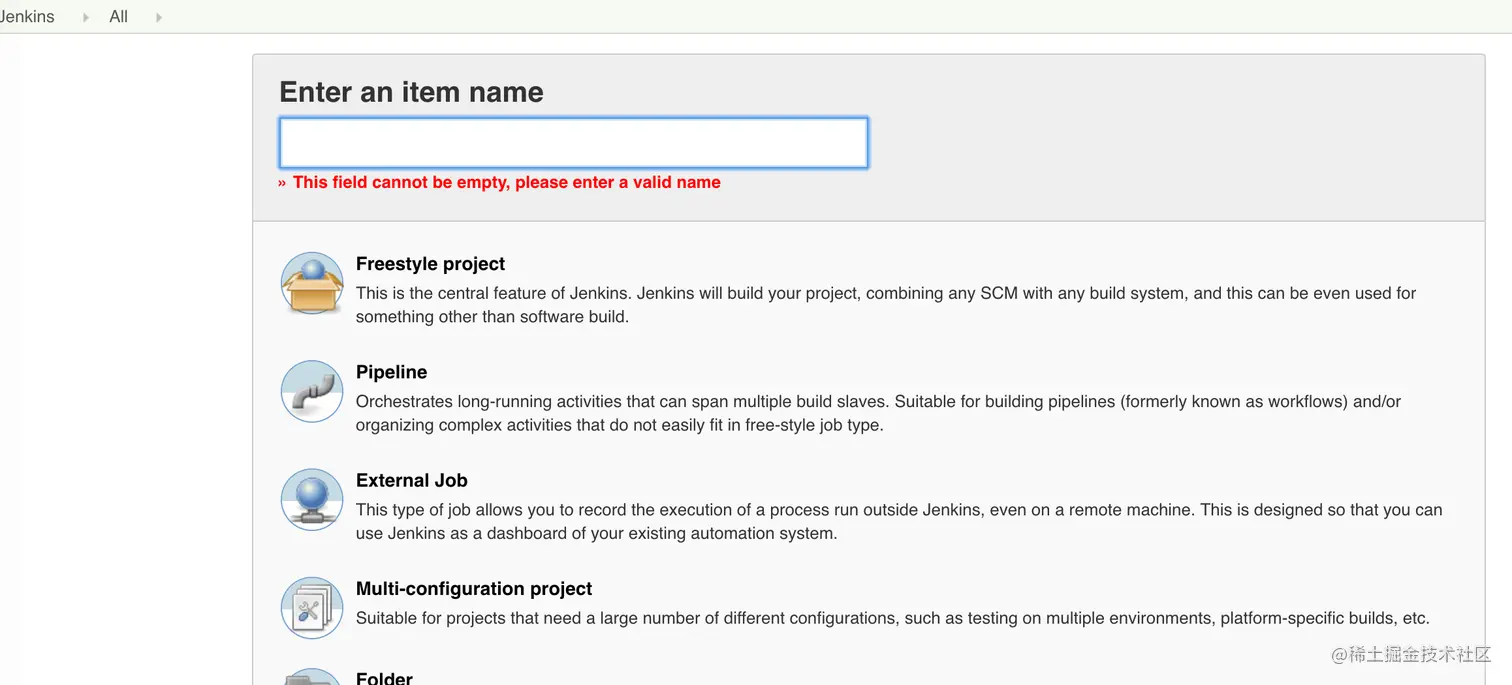Focus the item name input field

pos(573,142)
